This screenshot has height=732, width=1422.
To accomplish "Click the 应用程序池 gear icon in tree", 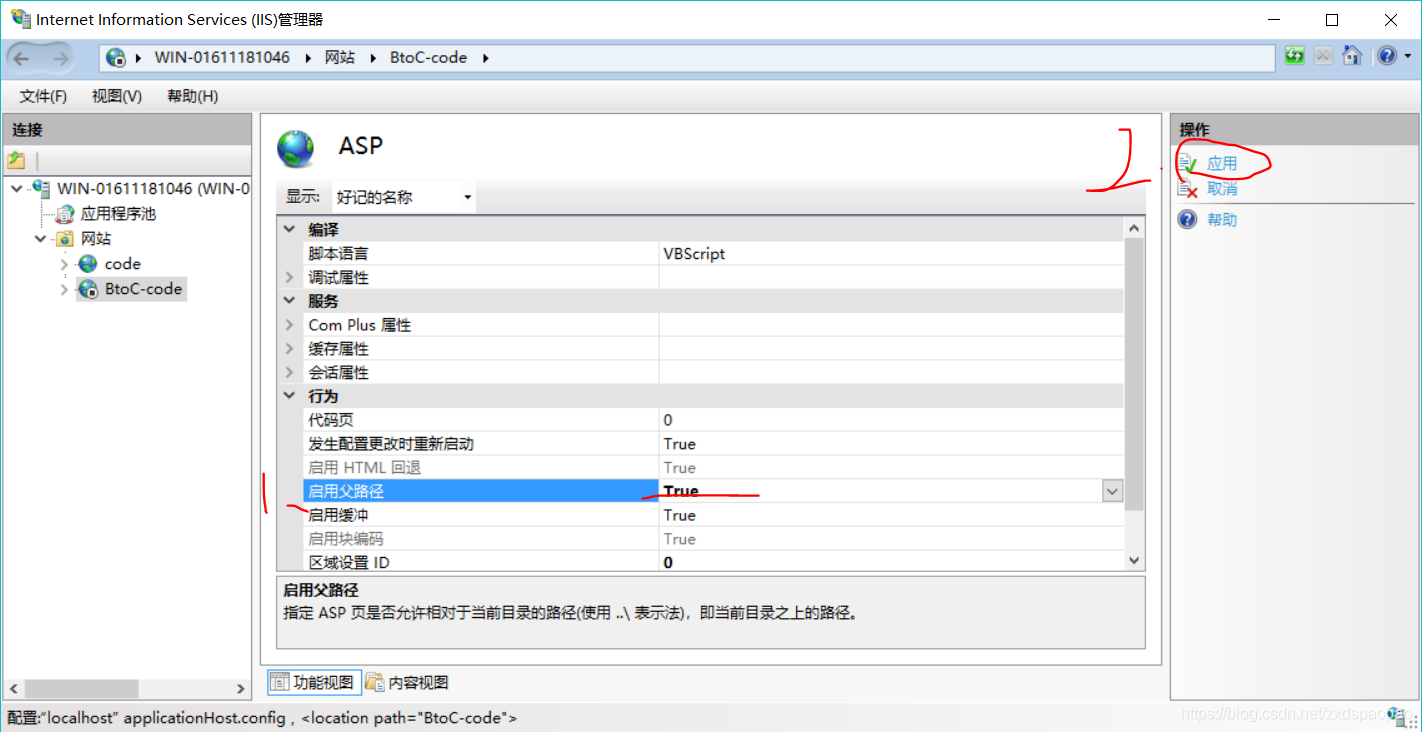I will click(65, 213).
